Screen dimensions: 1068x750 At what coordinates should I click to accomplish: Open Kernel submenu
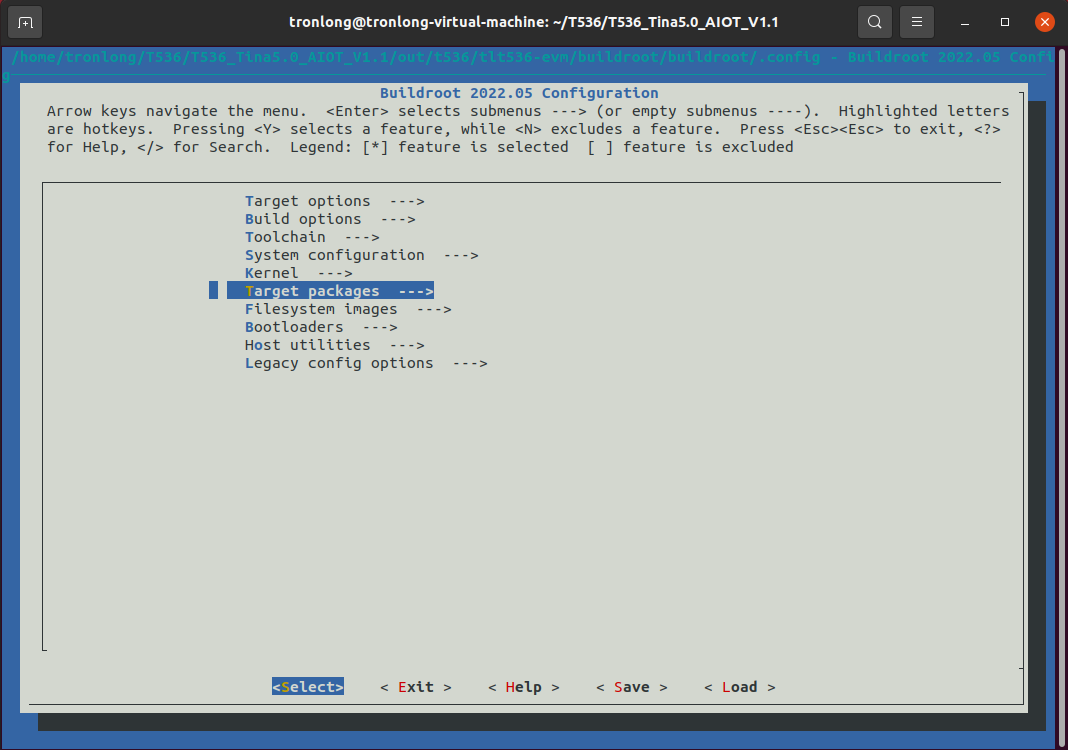click(x=298, y=273)
